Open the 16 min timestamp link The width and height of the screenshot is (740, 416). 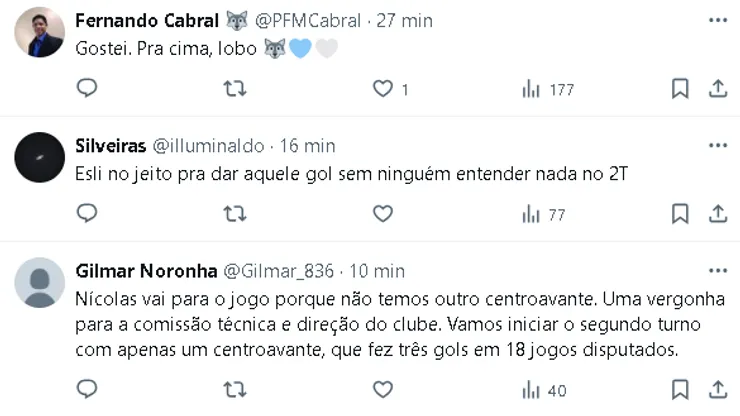click(307, 146)
